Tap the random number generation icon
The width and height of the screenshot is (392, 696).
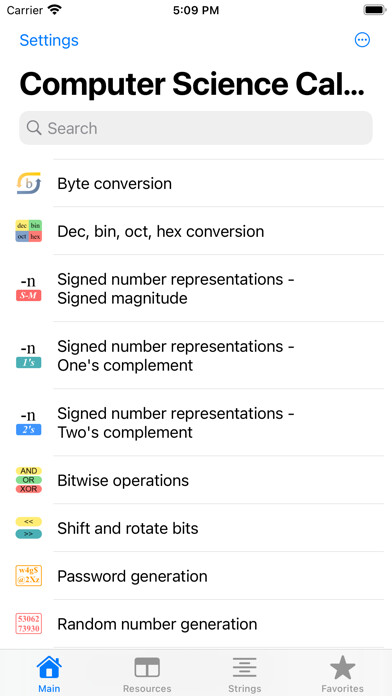(29, 624)
